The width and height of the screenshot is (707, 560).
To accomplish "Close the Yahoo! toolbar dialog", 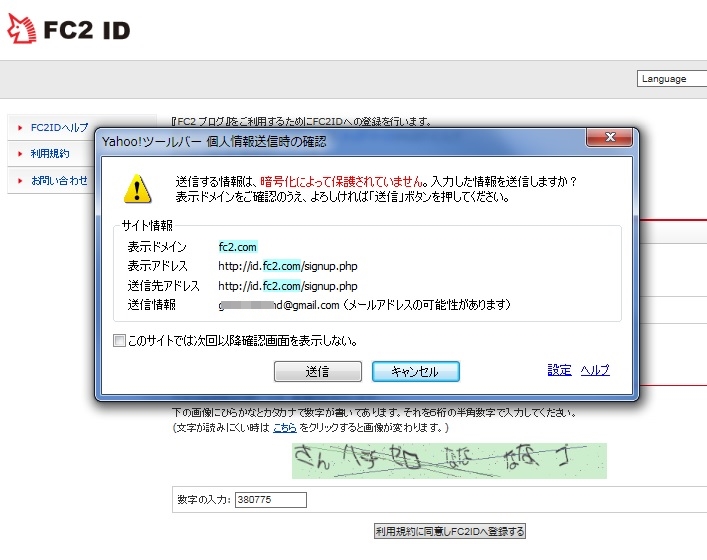I will coord(609,137).
